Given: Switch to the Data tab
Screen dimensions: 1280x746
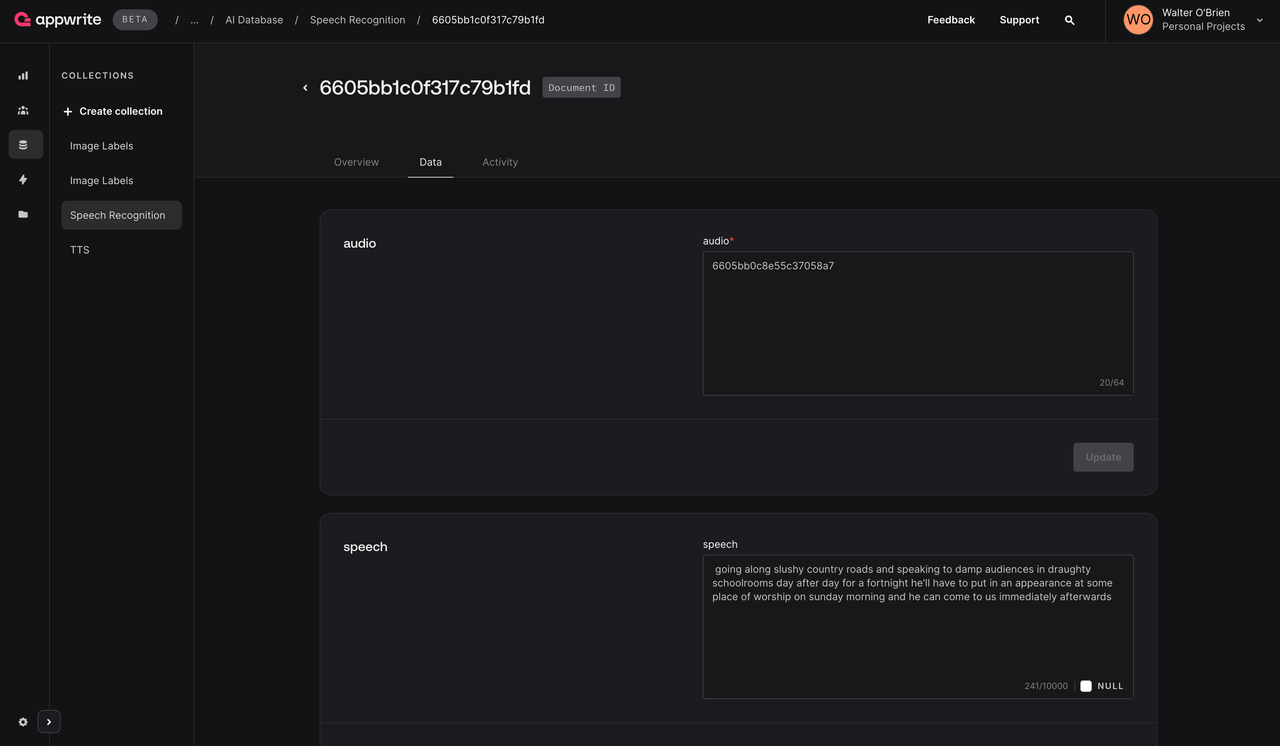Looking at the screenshot, I should coord(431,162).
